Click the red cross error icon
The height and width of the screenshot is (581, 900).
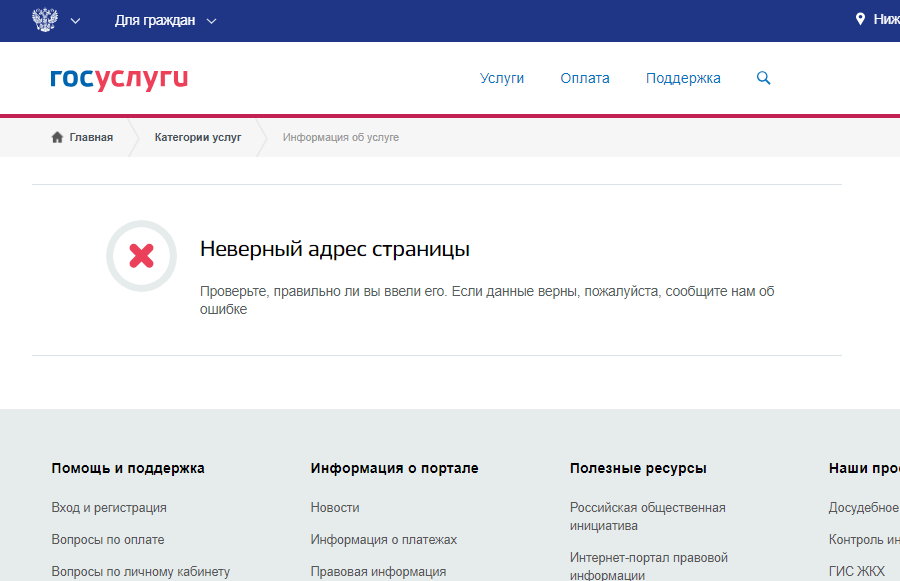[x=141, y=256]
